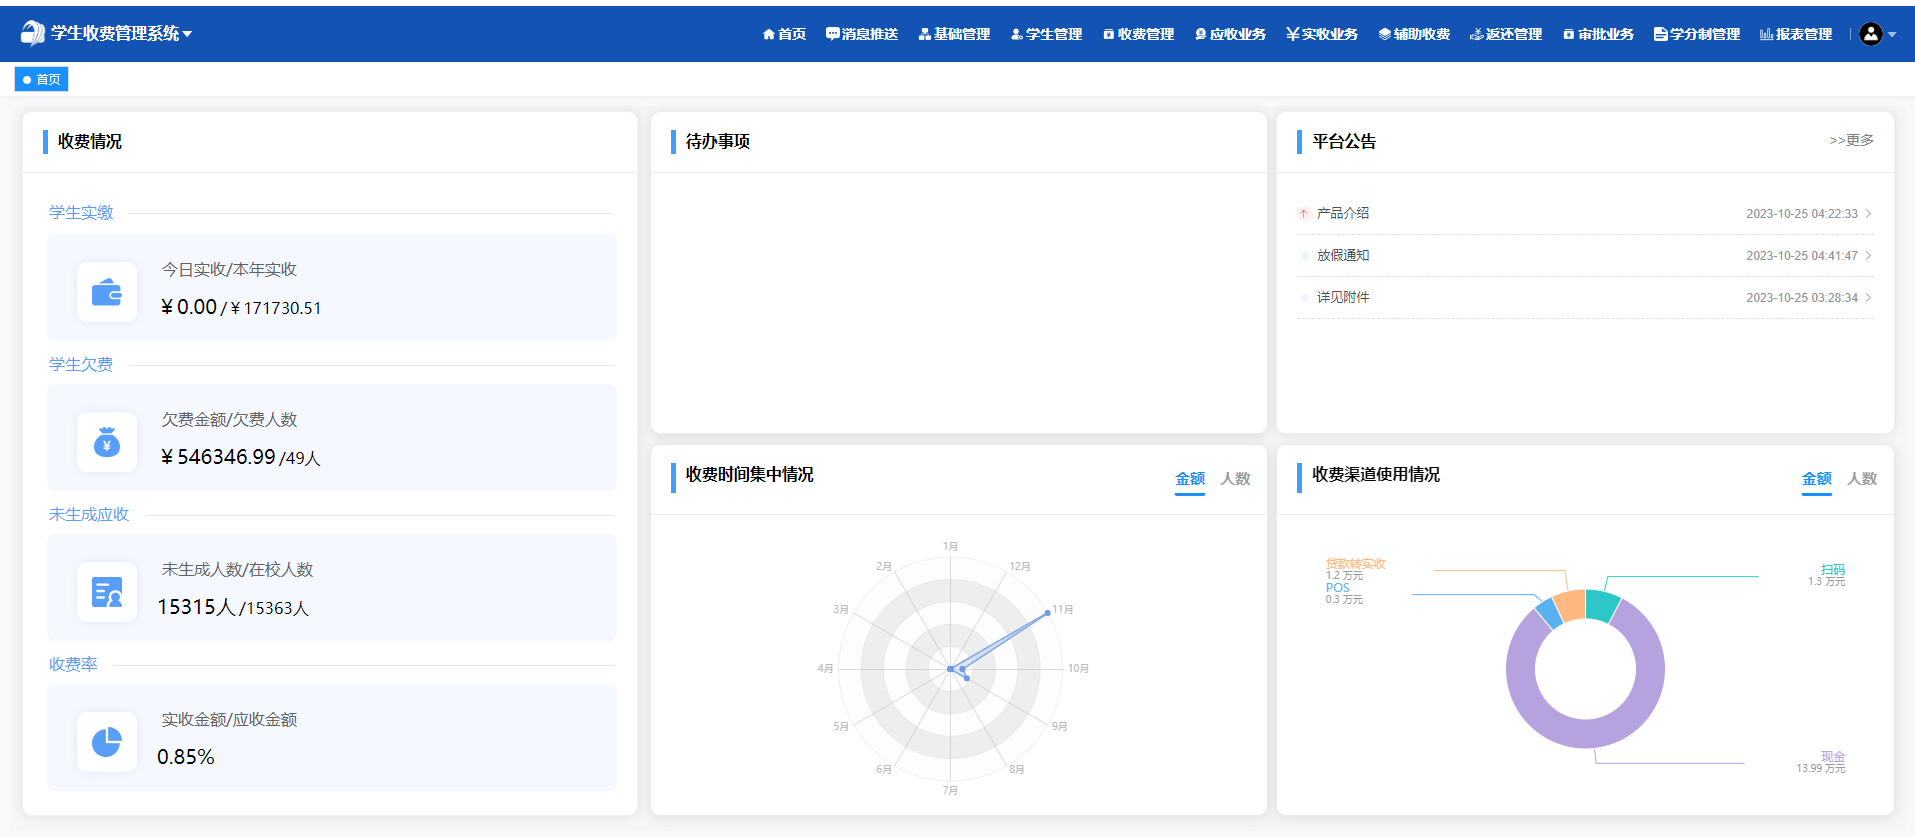Image resolution: width=1915 pixels, height=837 pixels.
Task: Click the money bag icon for 欠费金额
Action: [107, 442]
